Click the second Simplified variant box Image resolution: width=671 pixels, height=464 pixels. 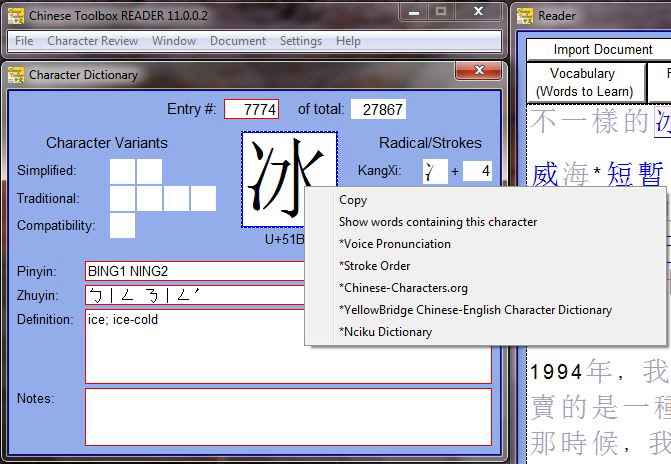tap(149, 171)
